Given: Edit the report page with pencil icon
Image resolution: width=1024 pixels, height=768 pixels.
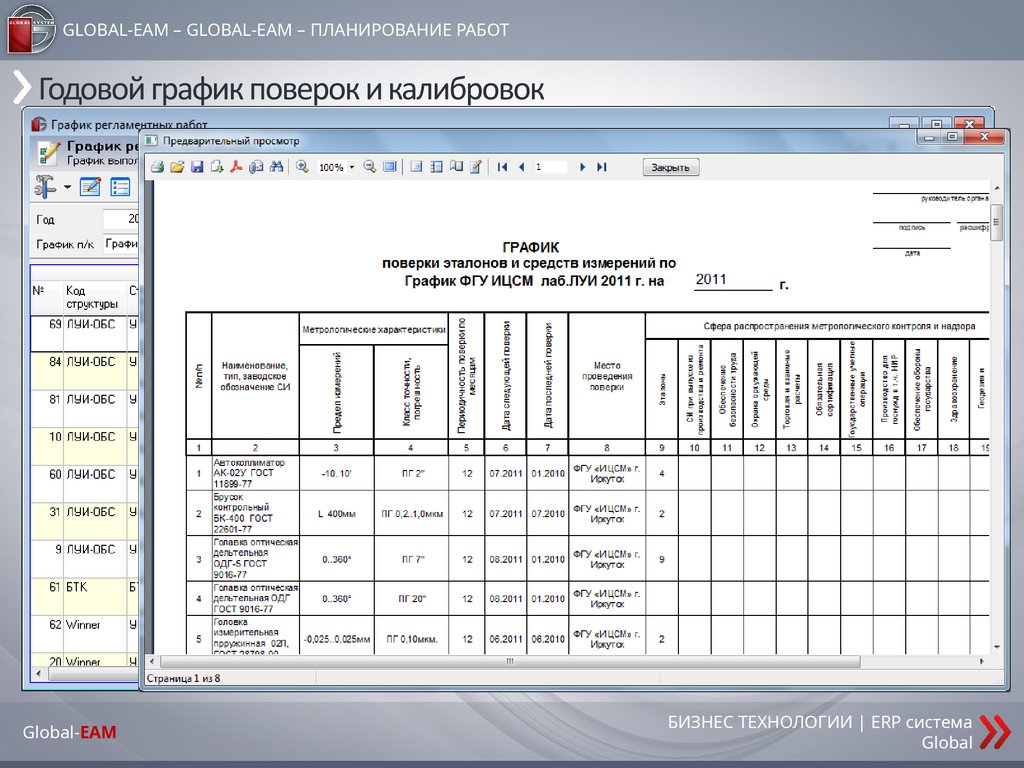Looking at the screenshot, I should tap(476, 167).
